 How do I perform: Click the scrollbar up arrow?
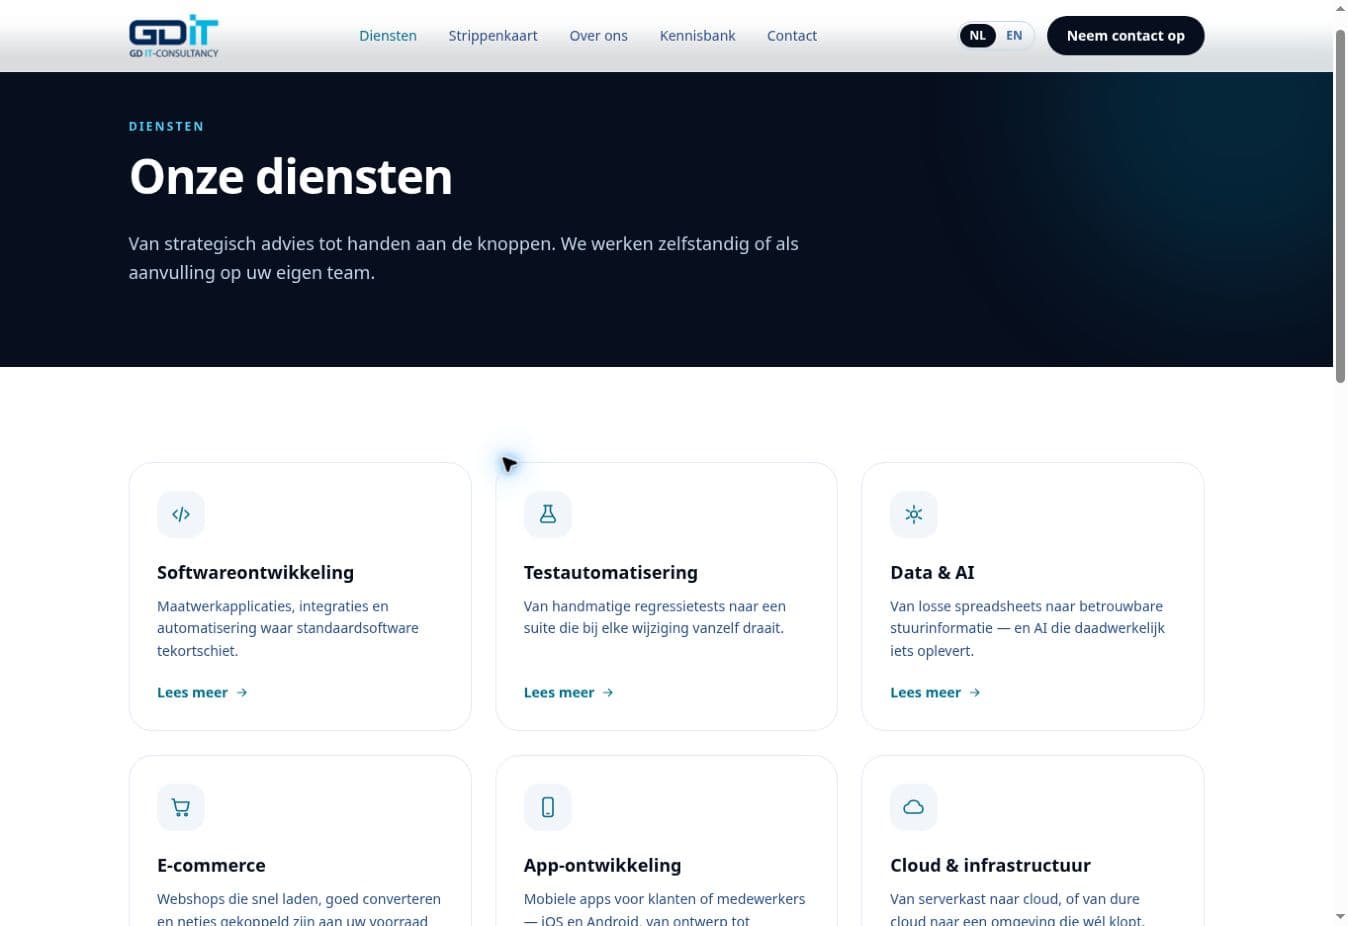point(1341,9)
